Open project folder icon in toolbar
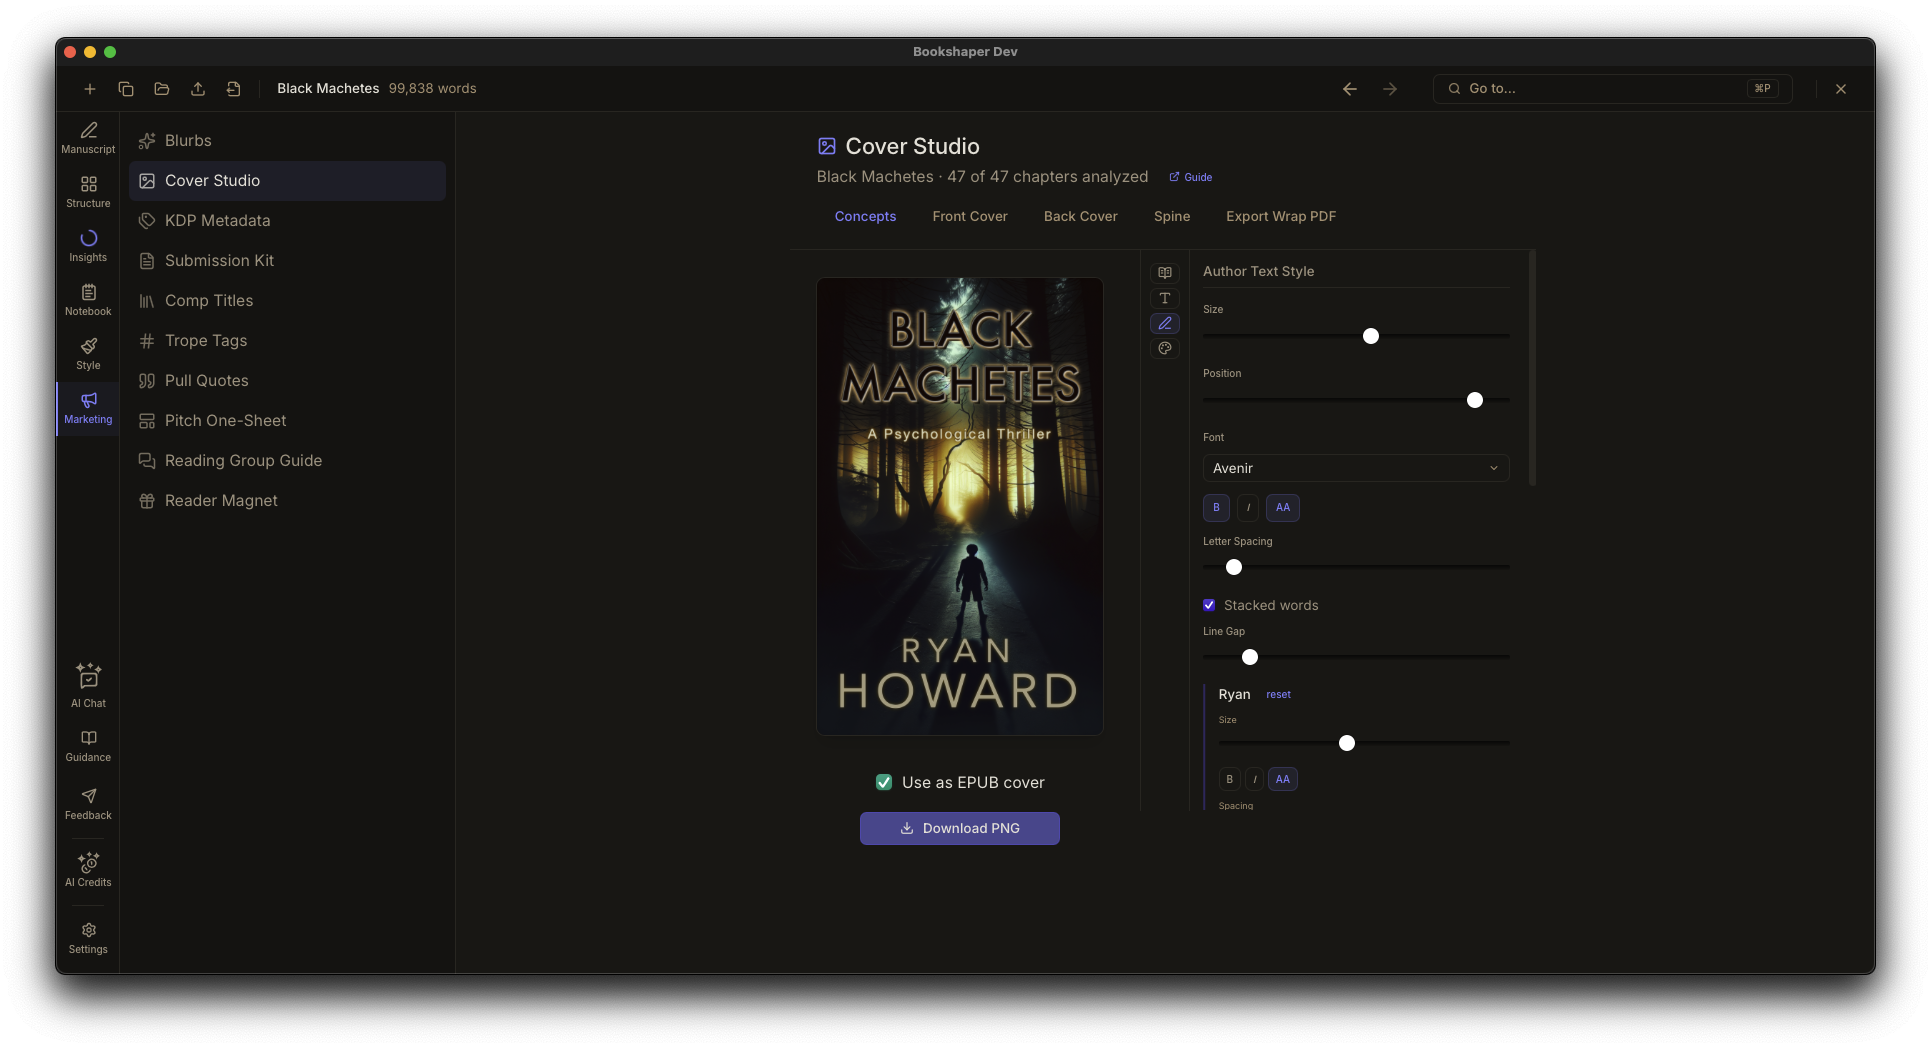Viewport: 1931px width, 1048px height. 162,89
